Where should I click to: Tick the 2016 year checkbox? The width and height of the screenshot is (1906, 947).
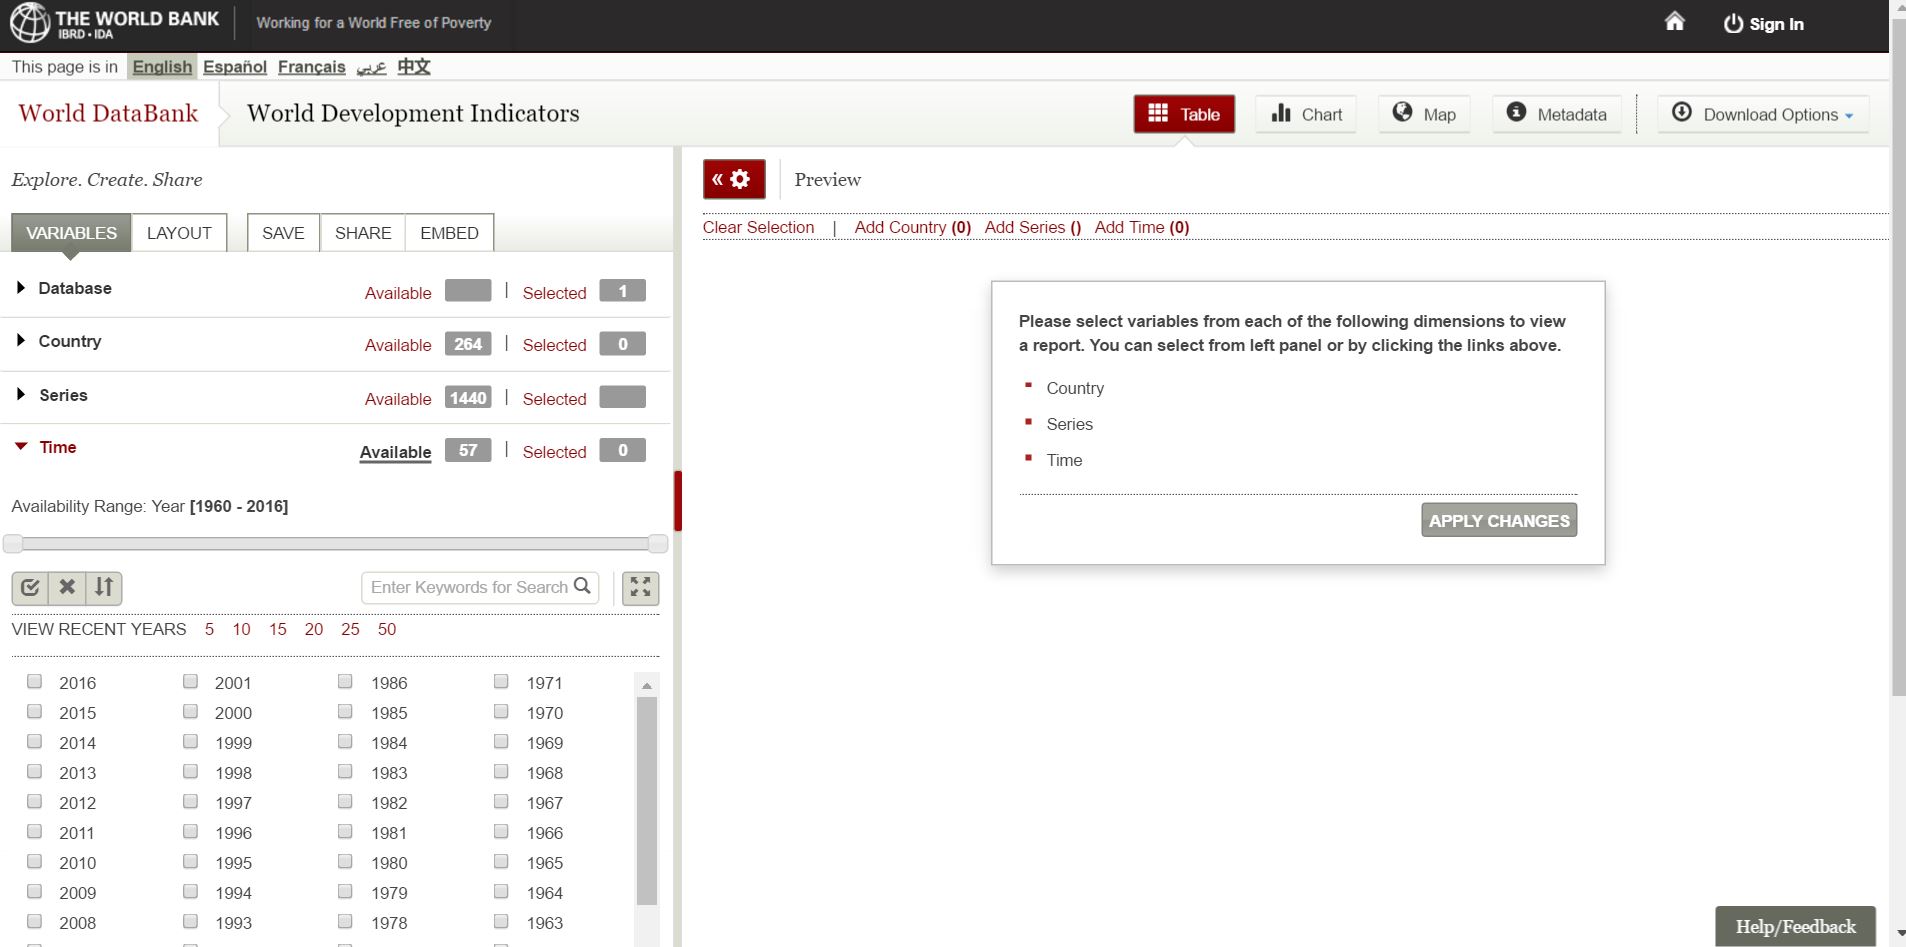35,681
